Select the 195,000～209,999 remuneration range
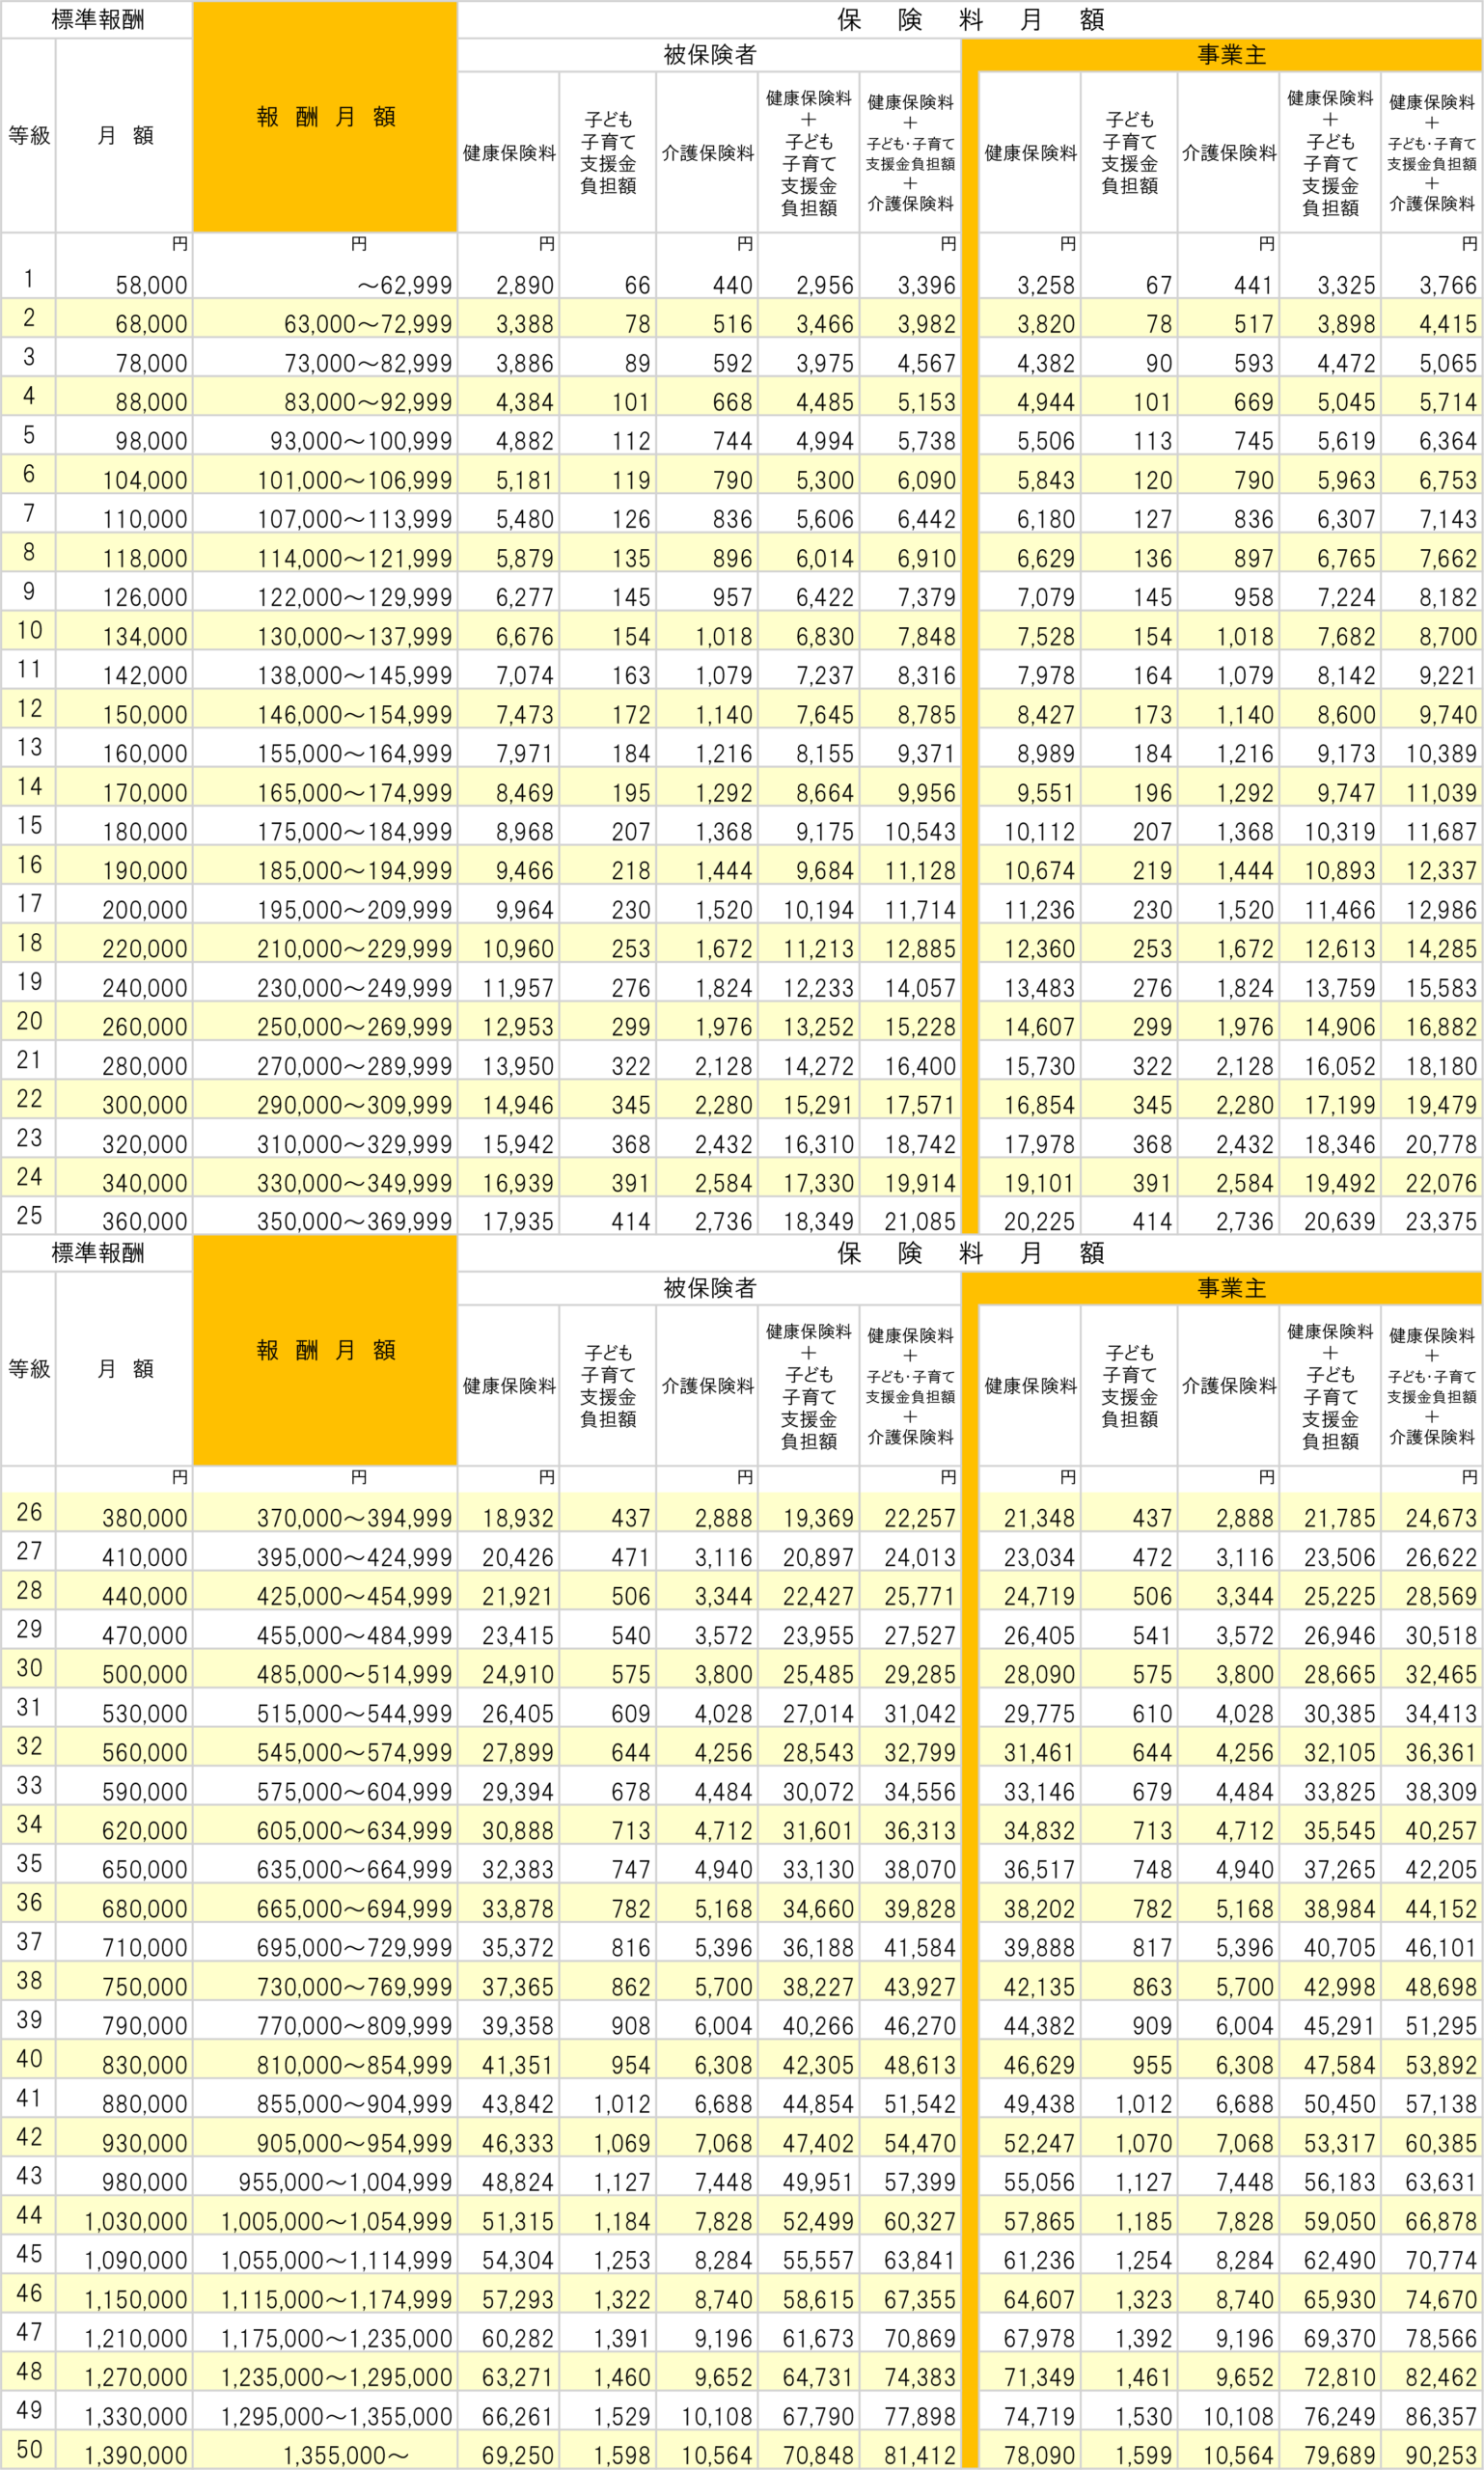 point(354,910)
